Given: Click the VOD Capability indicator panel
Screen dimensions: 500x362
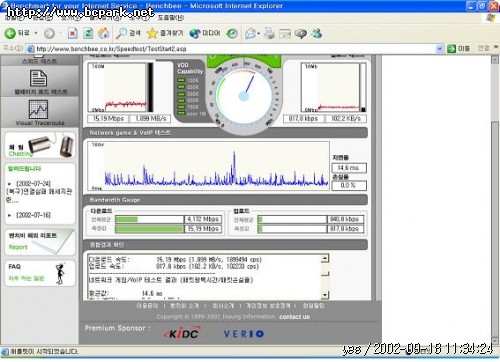Looking at the screenshot, I should pos(190,90).
